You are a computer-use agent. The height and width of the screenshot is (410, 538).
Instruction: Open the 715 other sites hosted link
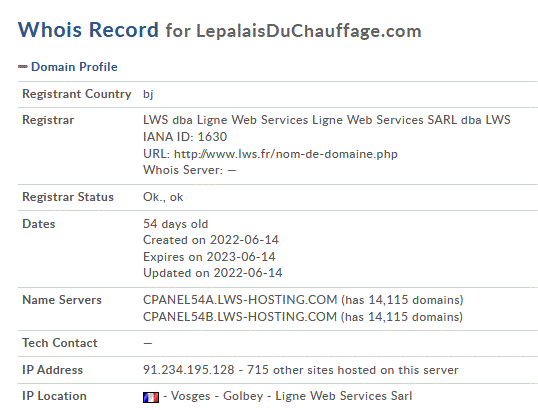353,370
